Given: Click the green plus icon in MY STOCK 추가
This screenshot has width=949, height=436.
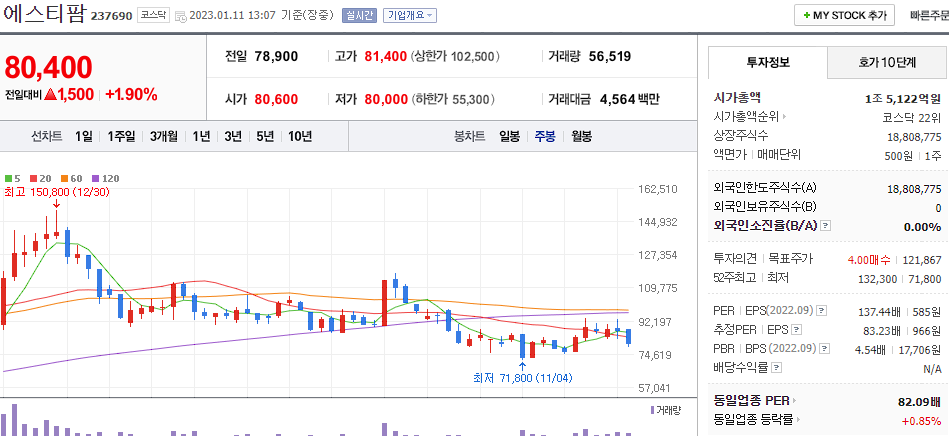Looking at the screenshot, I should (807, 16).
